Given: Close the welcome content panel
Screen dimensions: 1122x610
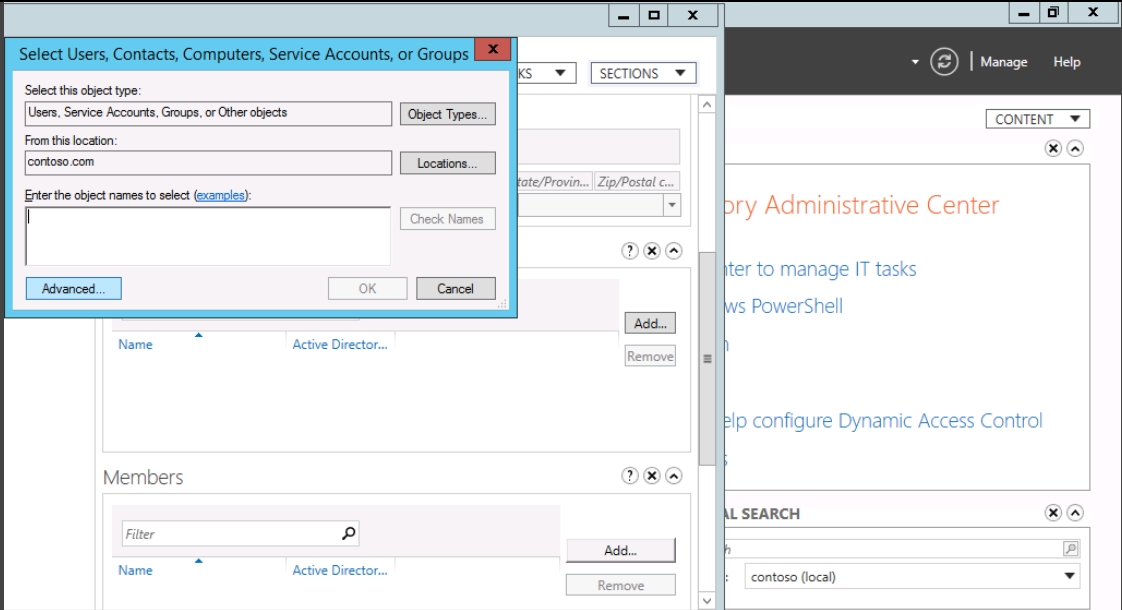Looking at the screenshot, I should pyautogui.click(x=1053, y=148).
